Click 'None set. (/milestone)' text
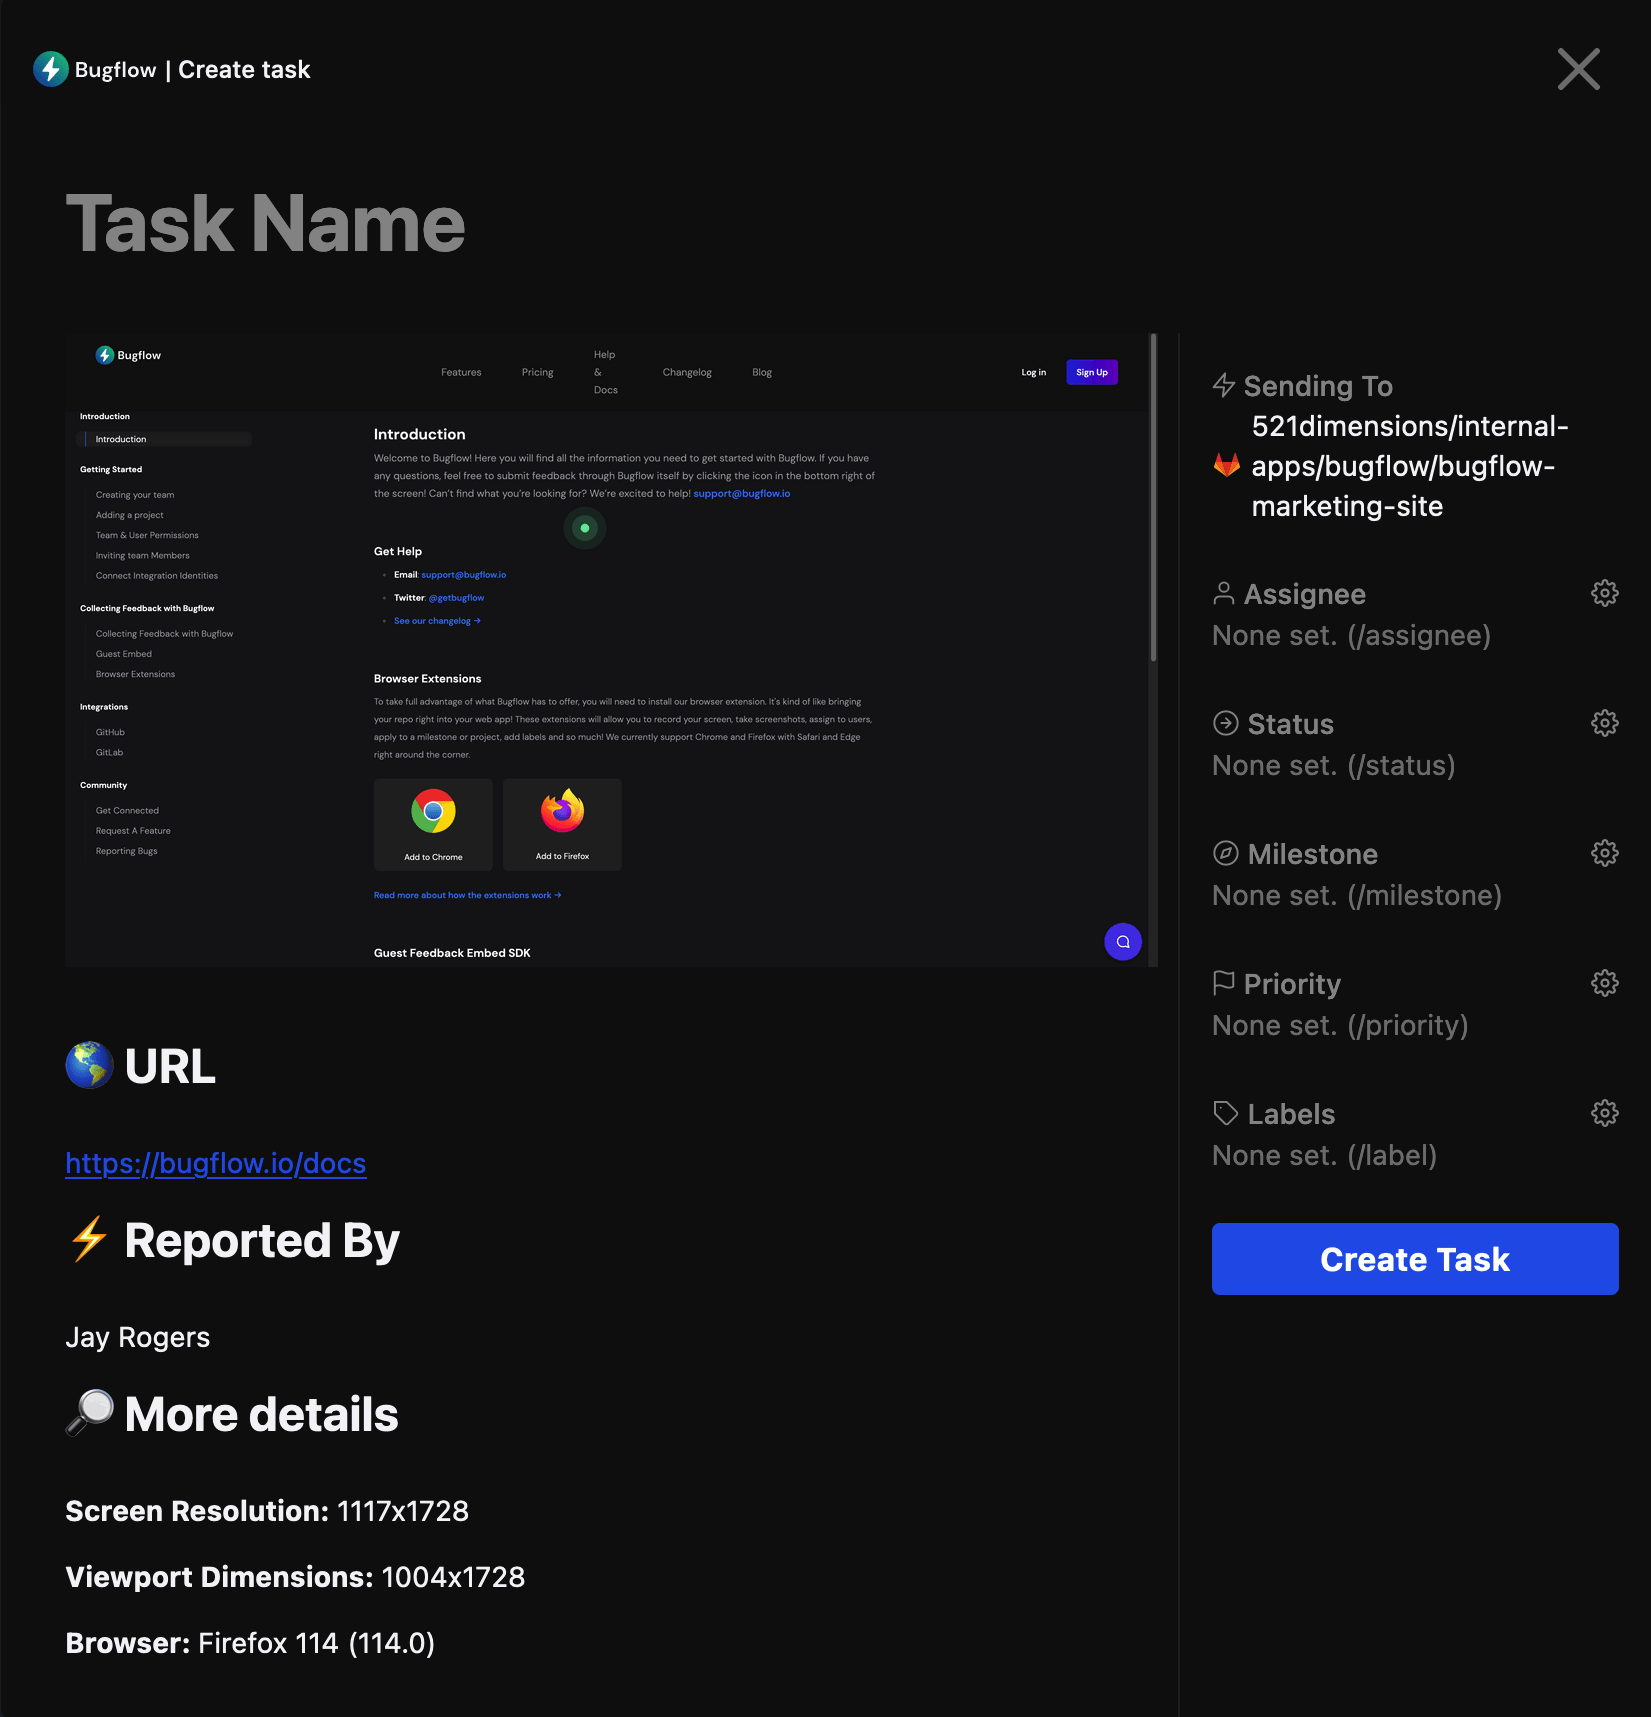The width and height of the screenshot is (1651, 1717). coord(1357,895)
